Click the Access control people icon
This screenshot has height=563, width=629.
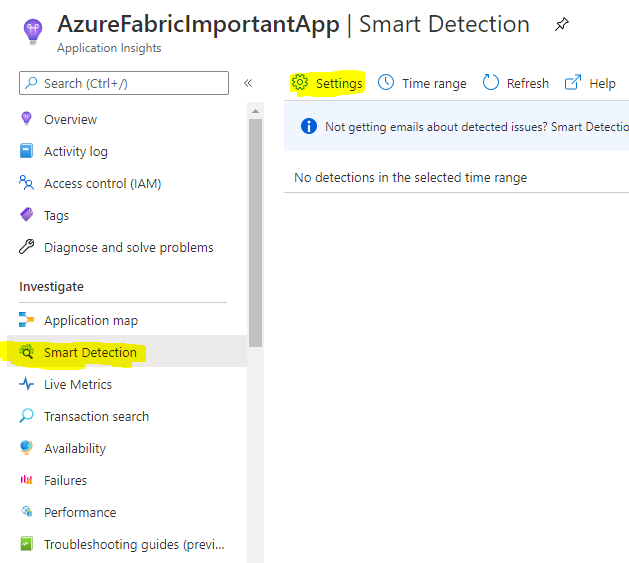click(26, 183)
